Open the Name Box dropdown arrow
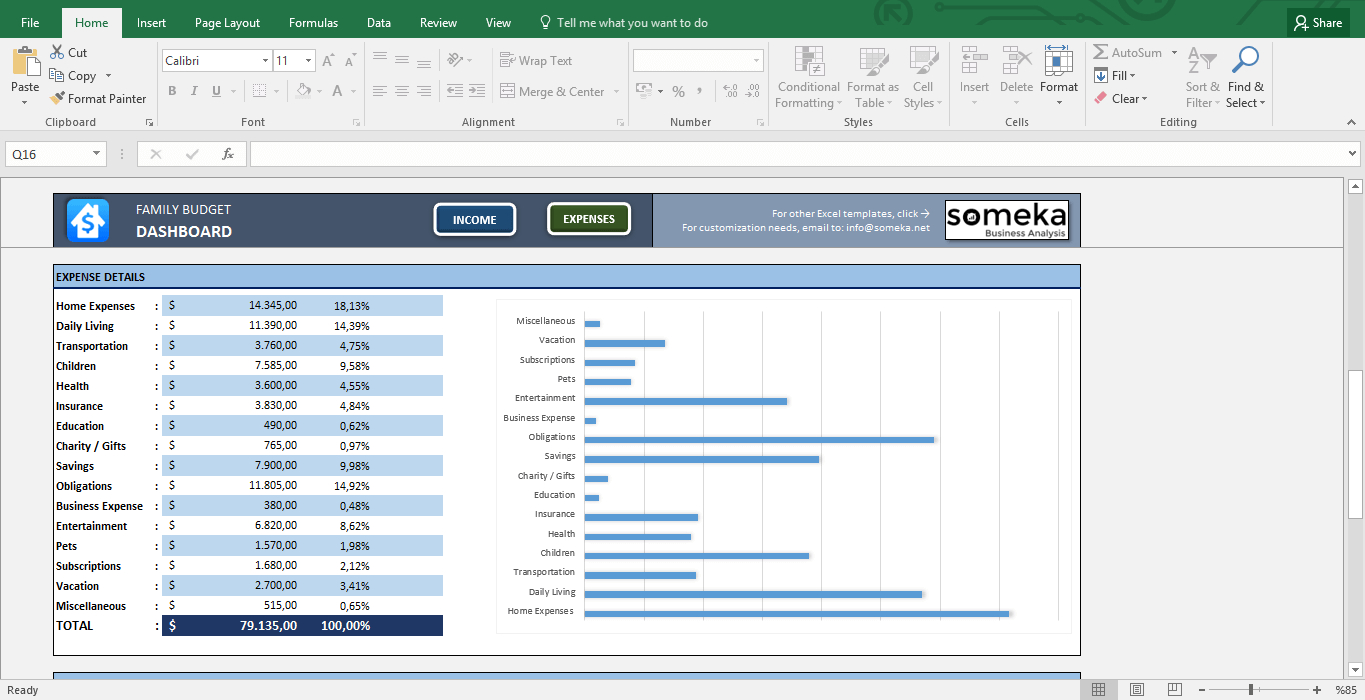1365x700 pixels. pyautogui.click(x=97, y=154)
